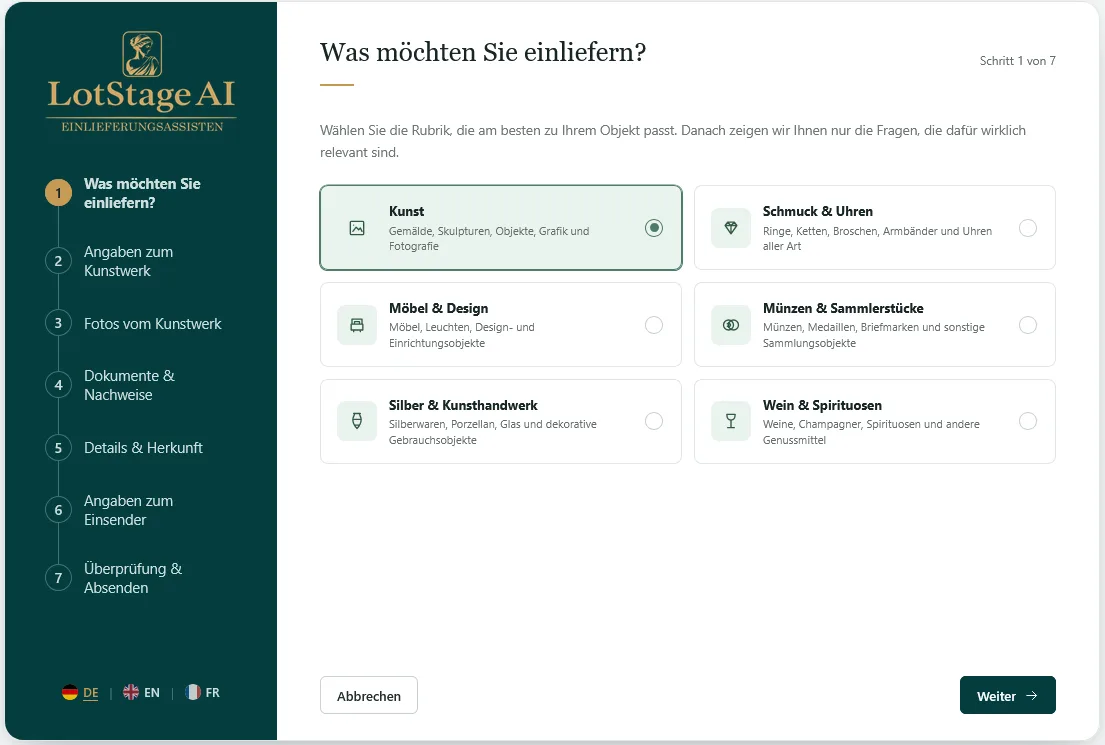Click the 'Wählen Sie die Rubrik' instruction paragraph
1105x745 pixels.
click(x=673, y=141)
